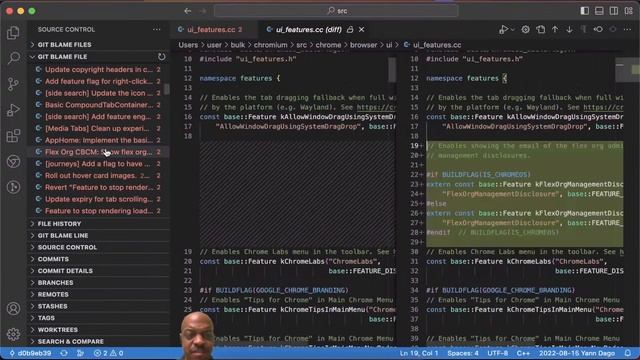640x360 pixels.
Task: Click blame info 2022-08-15 Yann Dago
Action: click(577, 353)
